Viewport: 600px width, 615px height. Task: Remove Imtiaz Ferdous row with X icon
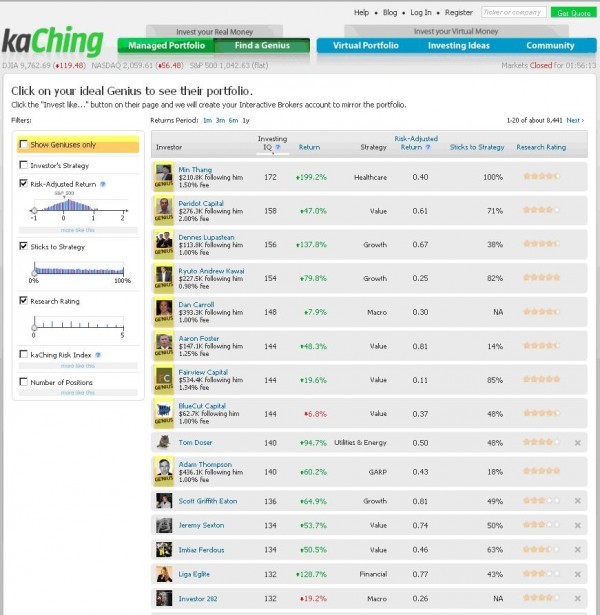click(x=577, y=549)
